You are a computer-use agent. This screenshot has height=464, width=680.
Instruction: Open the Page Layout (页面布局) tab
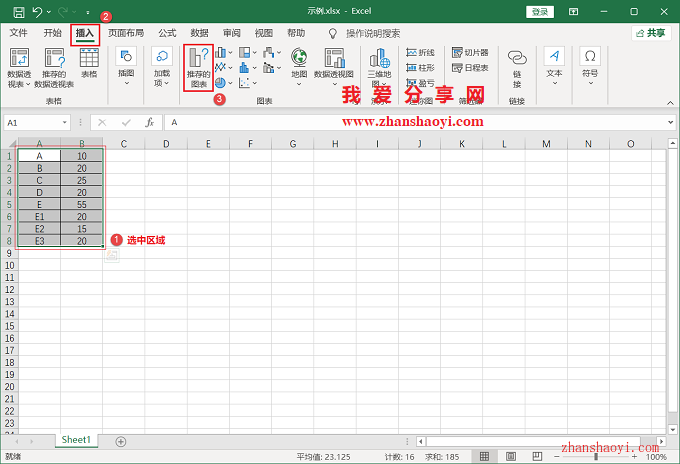125,33
